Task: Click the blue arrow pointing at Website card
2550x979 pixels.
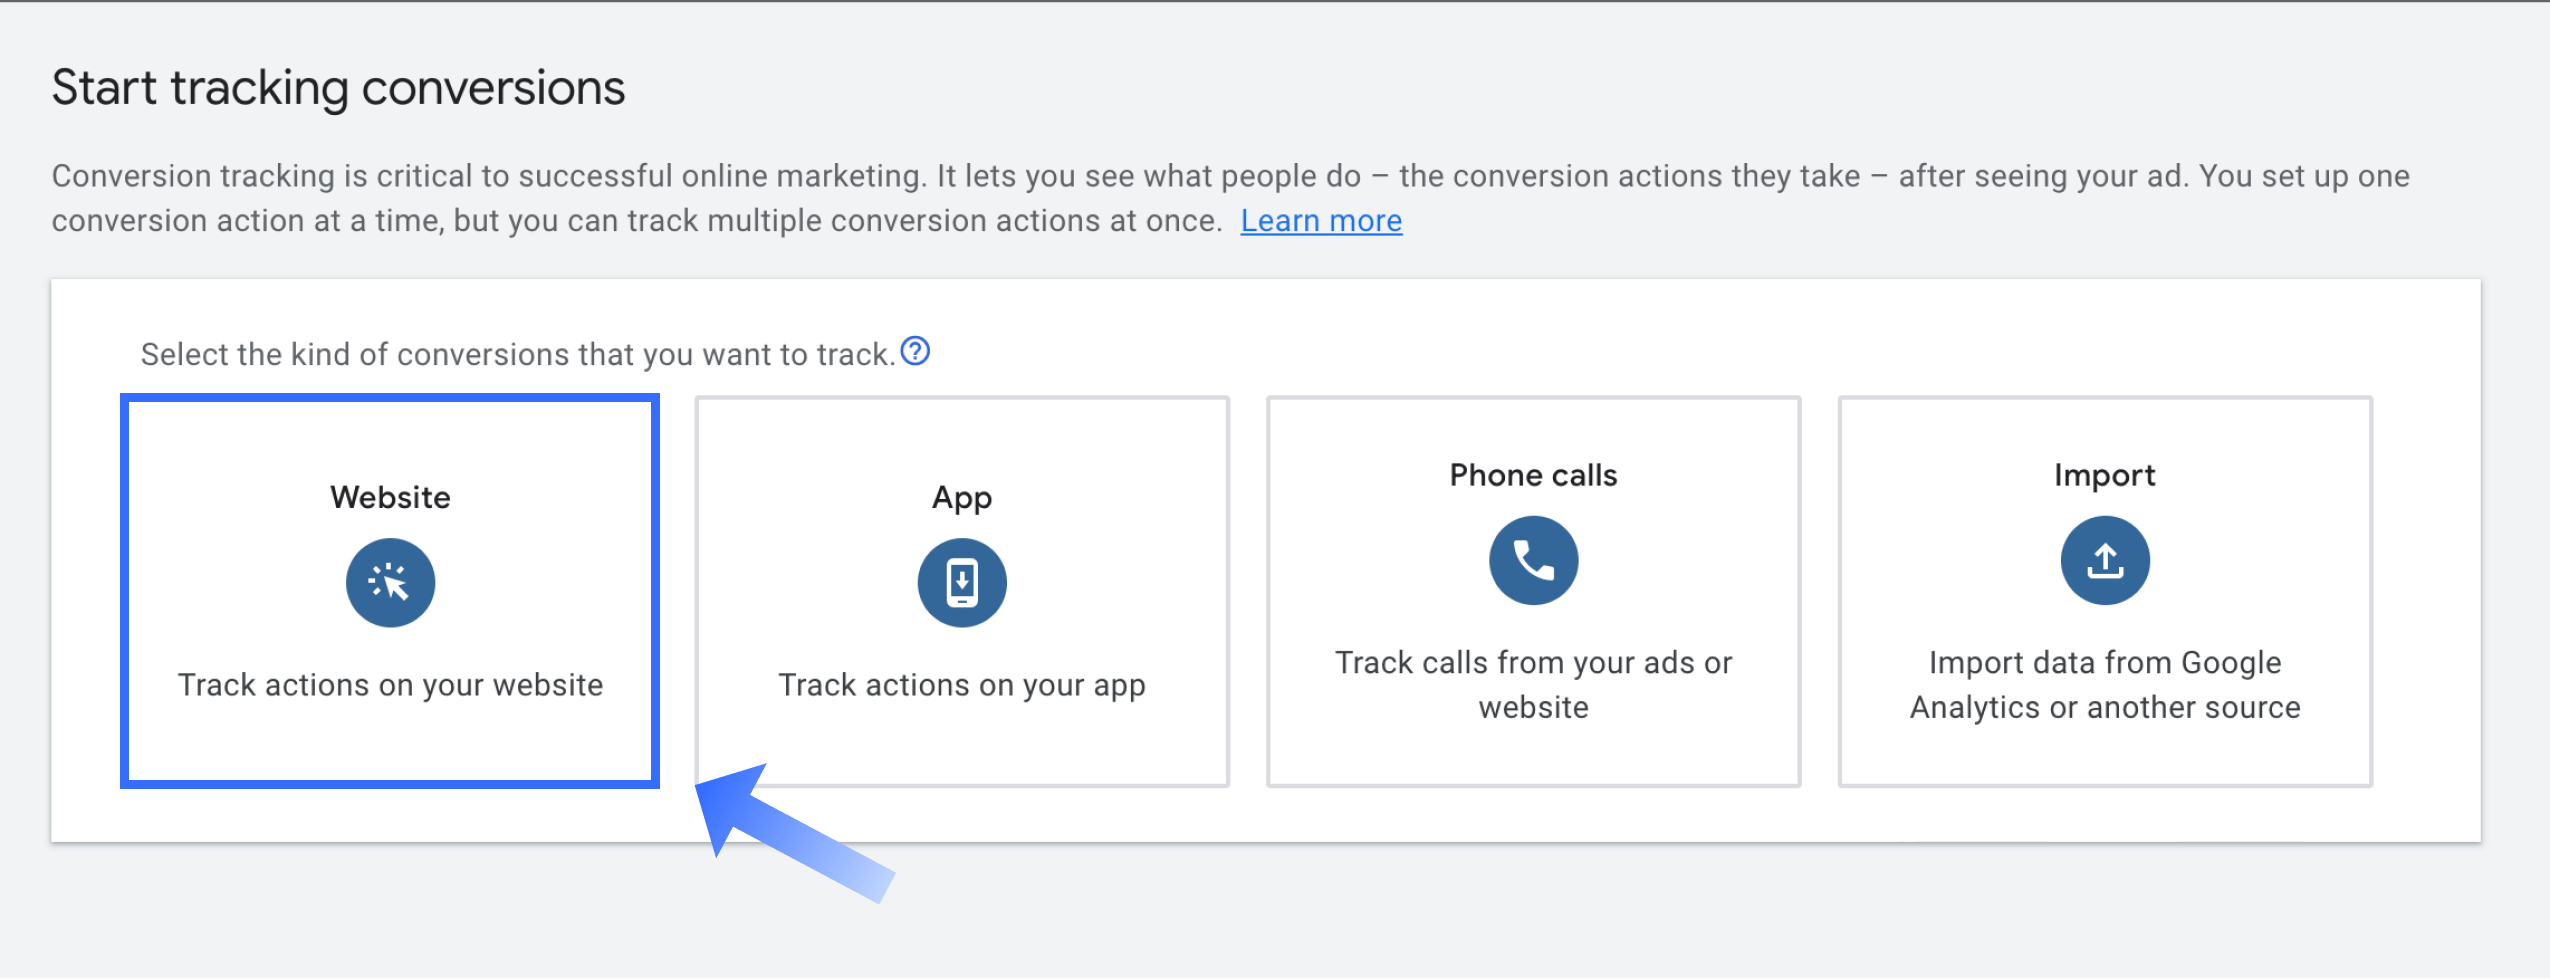Action: pos(790,830)
